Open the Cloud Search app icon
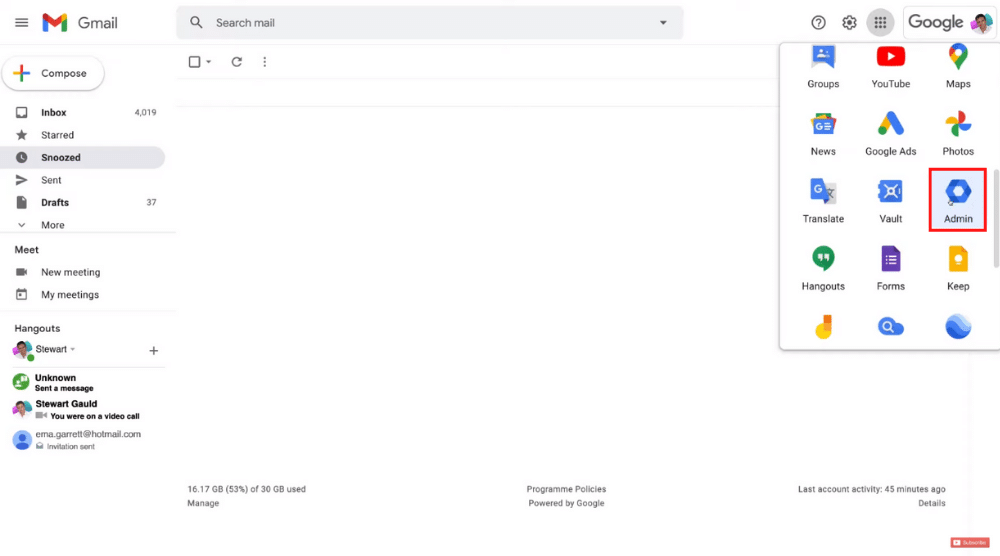Viewport: 1000px width, 556px height. pyautogui.click(x=891, y=327)
